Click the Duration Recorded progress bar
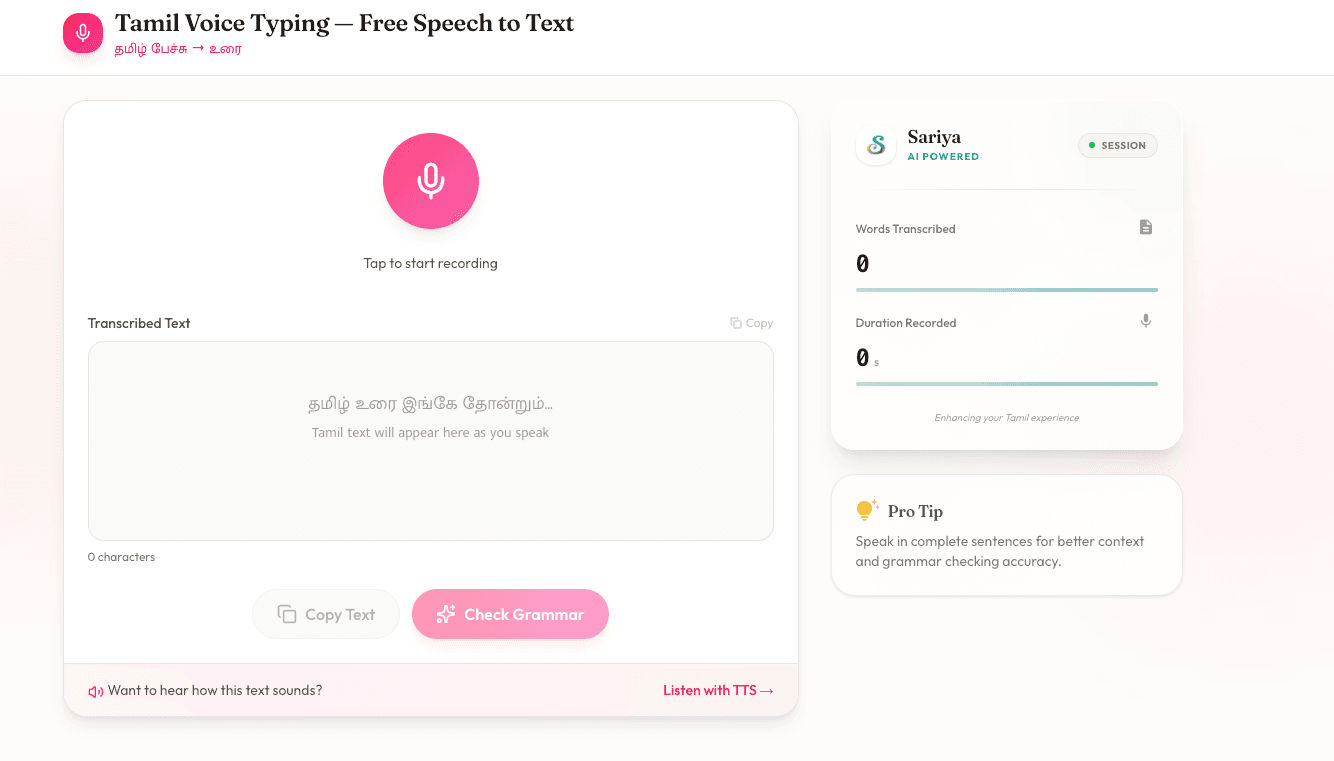The width and height of the screenshot is (1334, 761). (x=1006, y=384)
